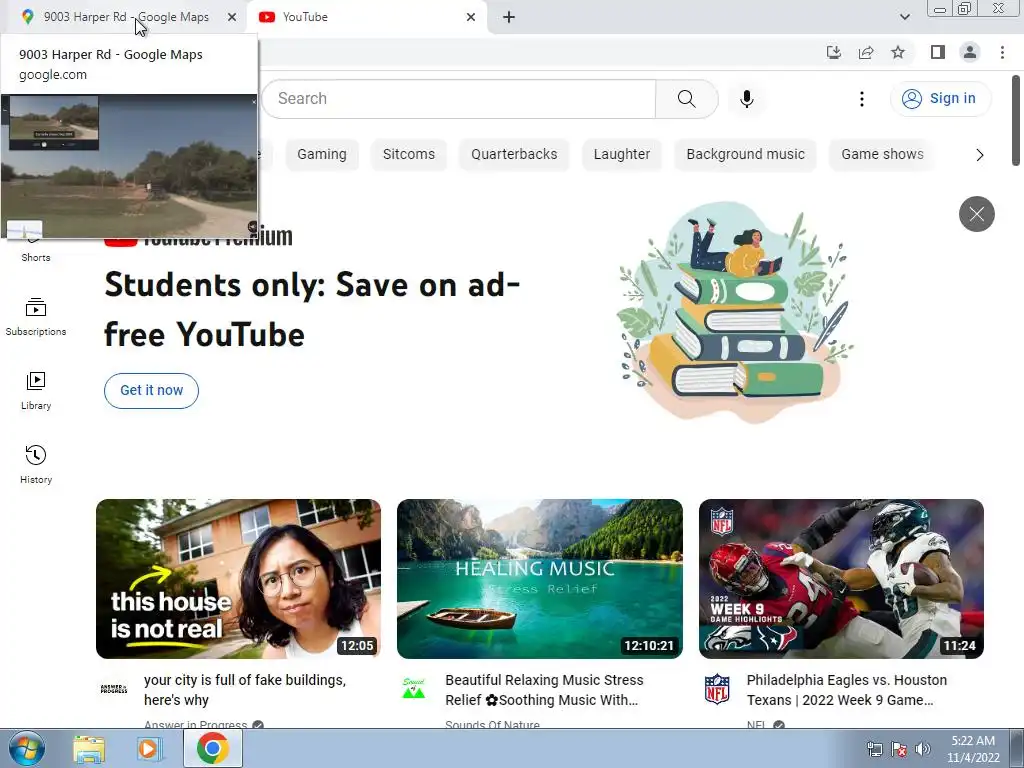
Task: Open Subscriptions in the sidebar
Action: 36,317
